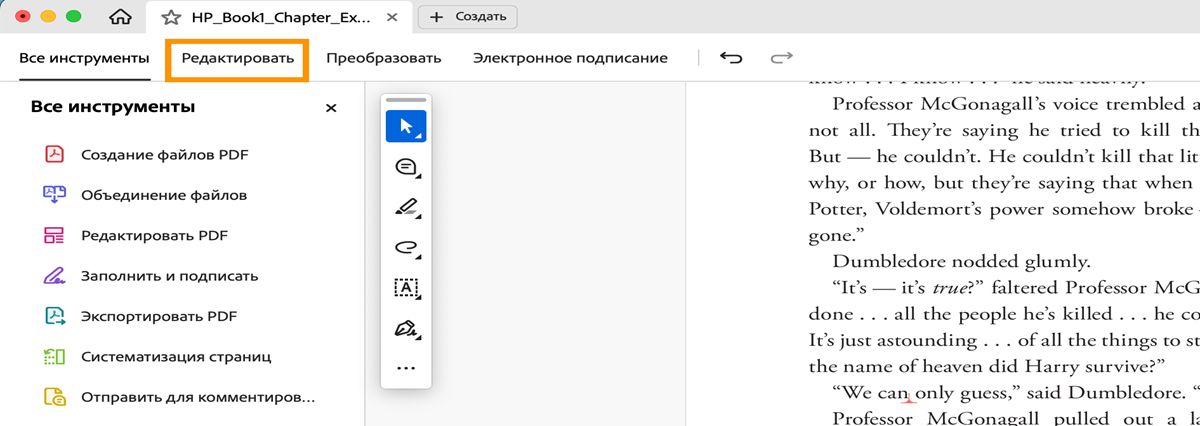Select the arrow selection tool
This screenshot has width=1200, height=426.
pyautogui.click(x=406, y=127)
